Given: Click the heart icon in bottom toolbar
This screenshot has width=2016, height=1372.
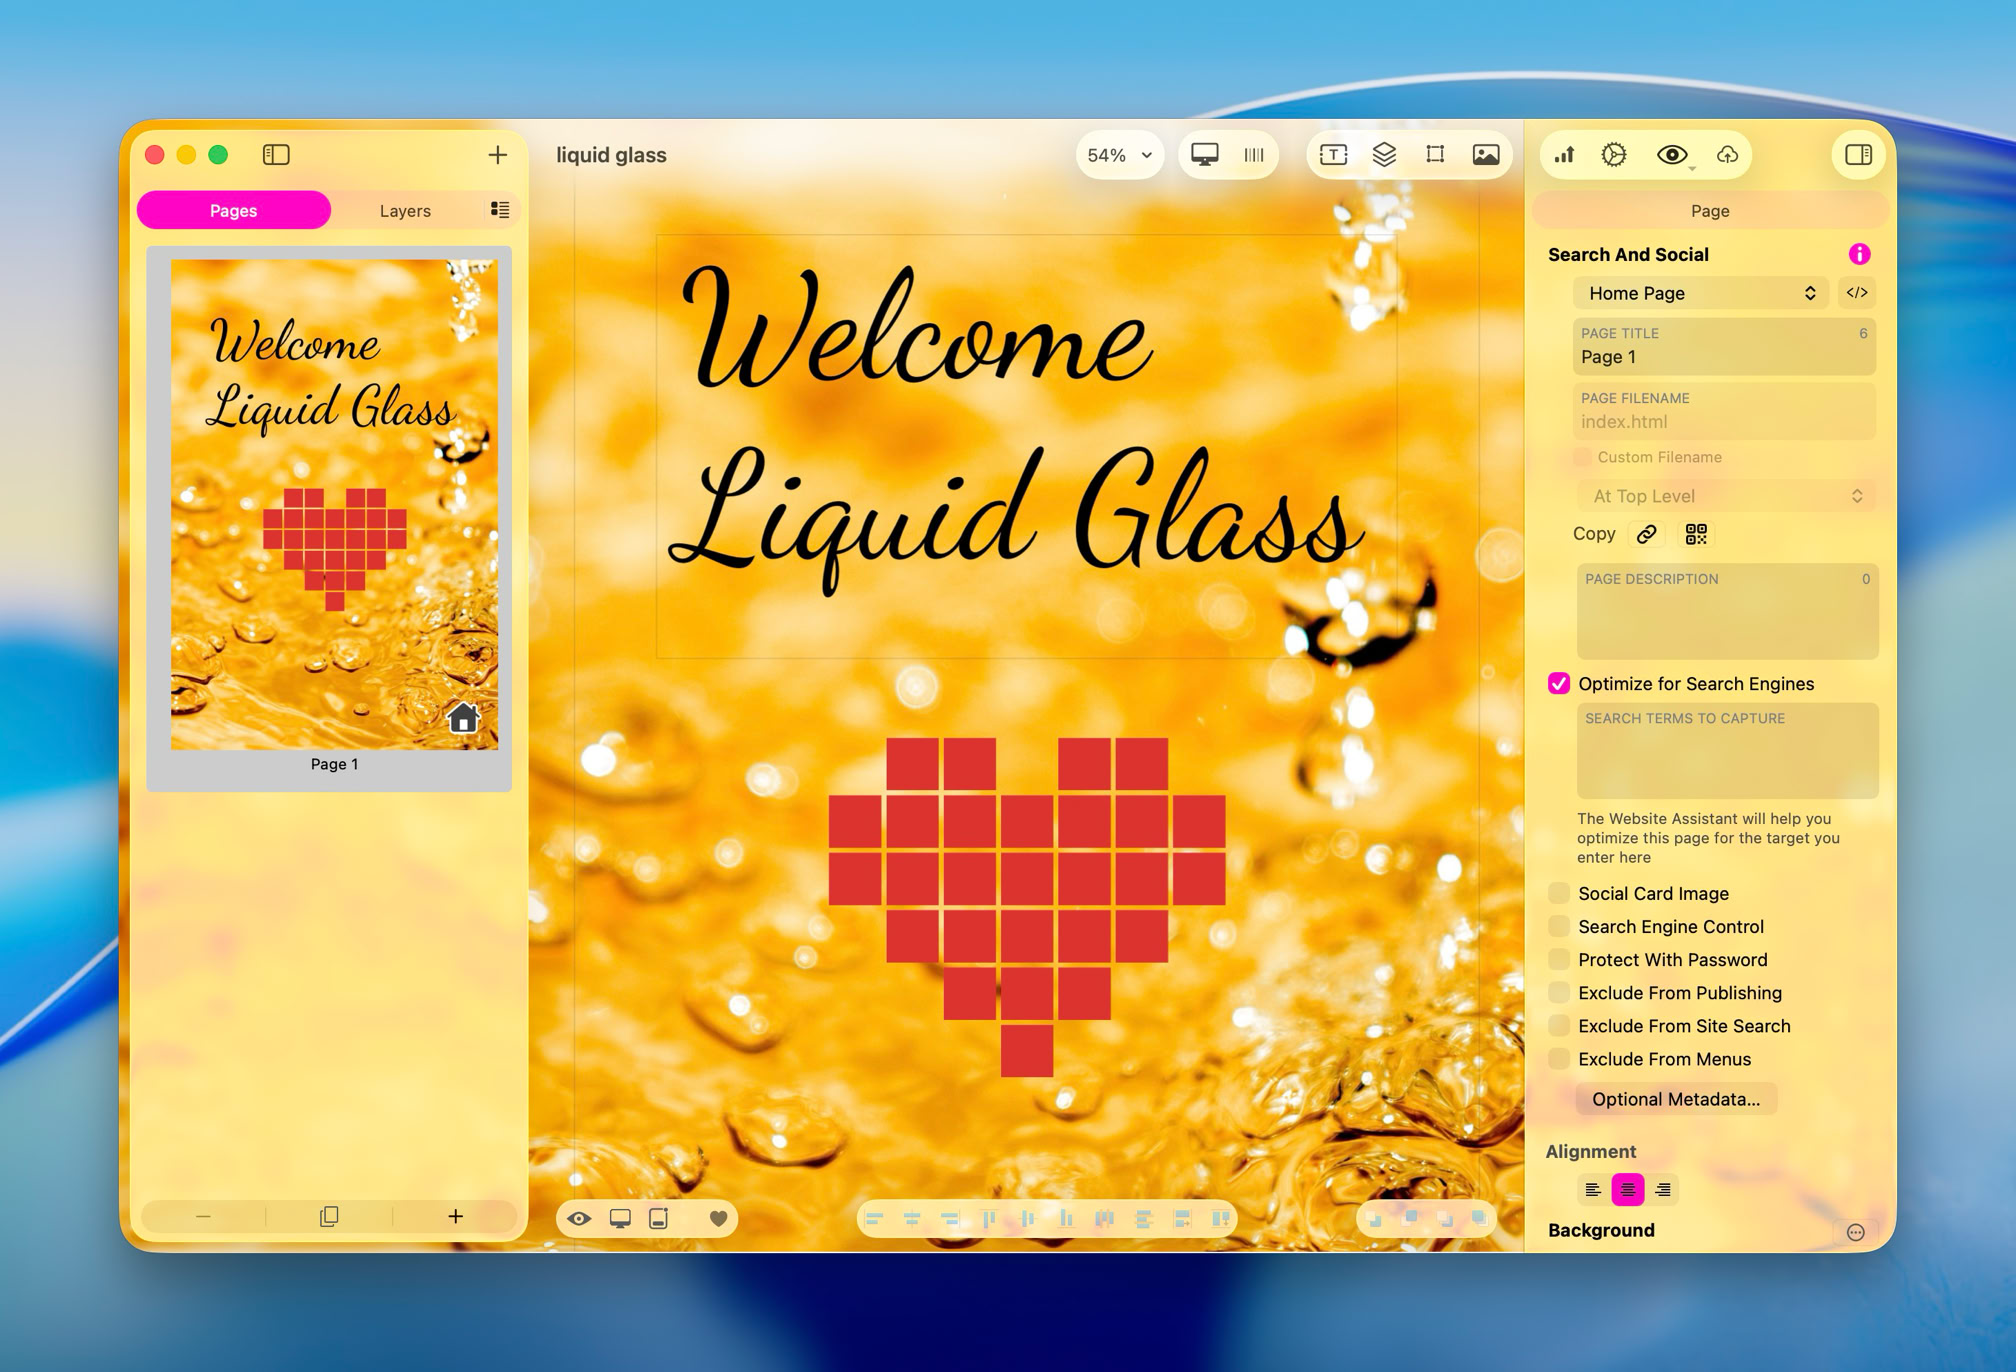Looking at the screenshot, I should point(718,1218).
